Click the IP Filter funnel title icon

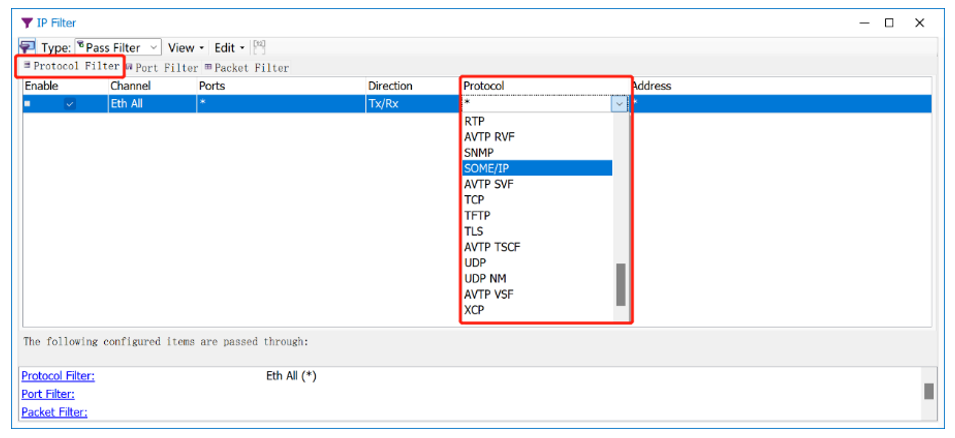(26, 23)
